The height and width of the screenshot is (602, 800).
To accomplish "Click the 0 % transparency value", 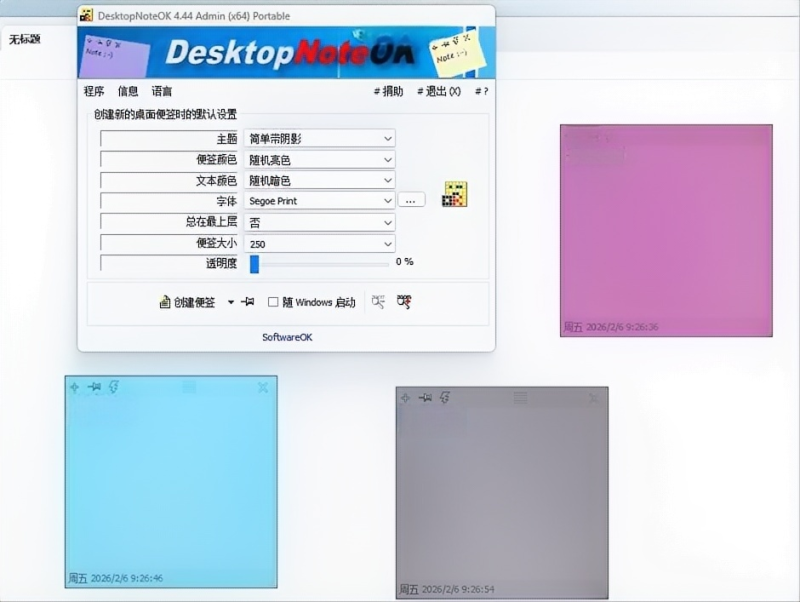I will (405, 262).
